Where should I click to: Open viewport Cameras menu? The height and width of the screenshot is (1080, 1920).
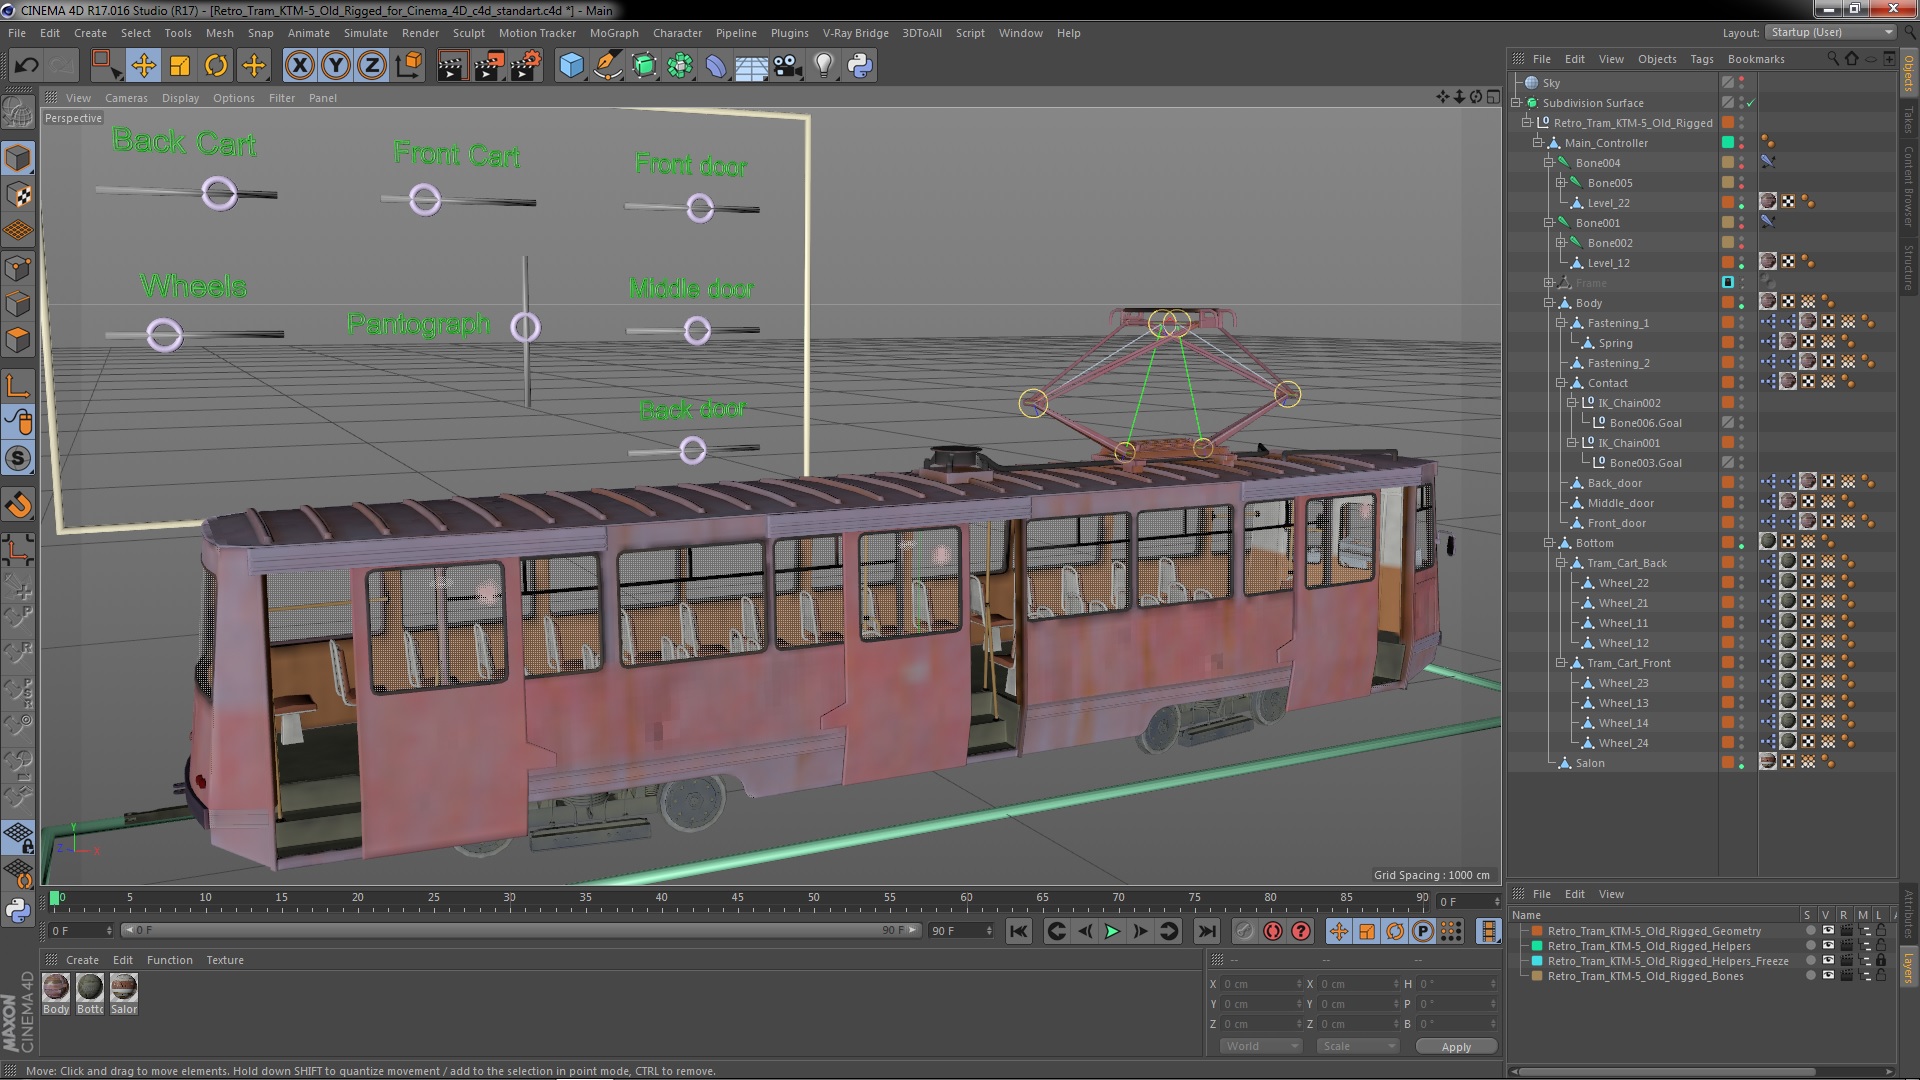click(x=126, y=98)
